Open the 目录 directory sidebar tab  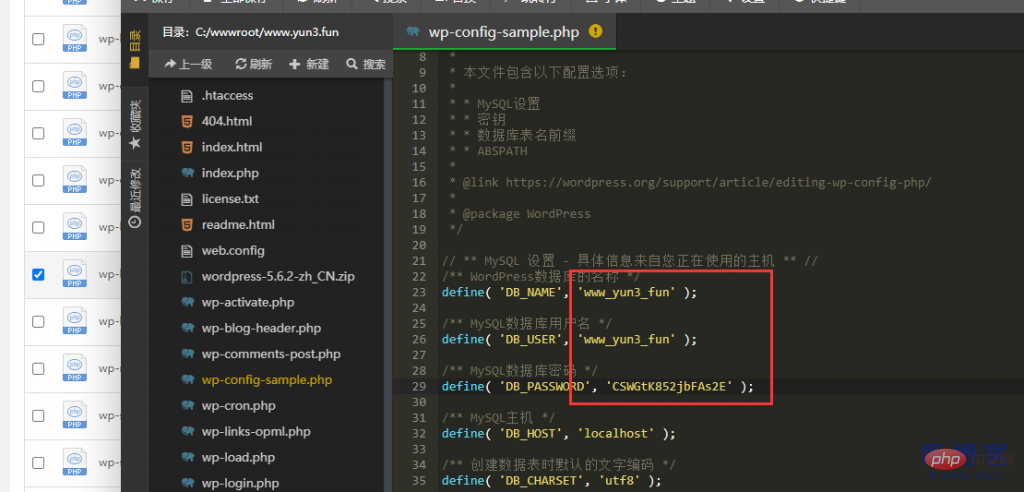point(135,48)
